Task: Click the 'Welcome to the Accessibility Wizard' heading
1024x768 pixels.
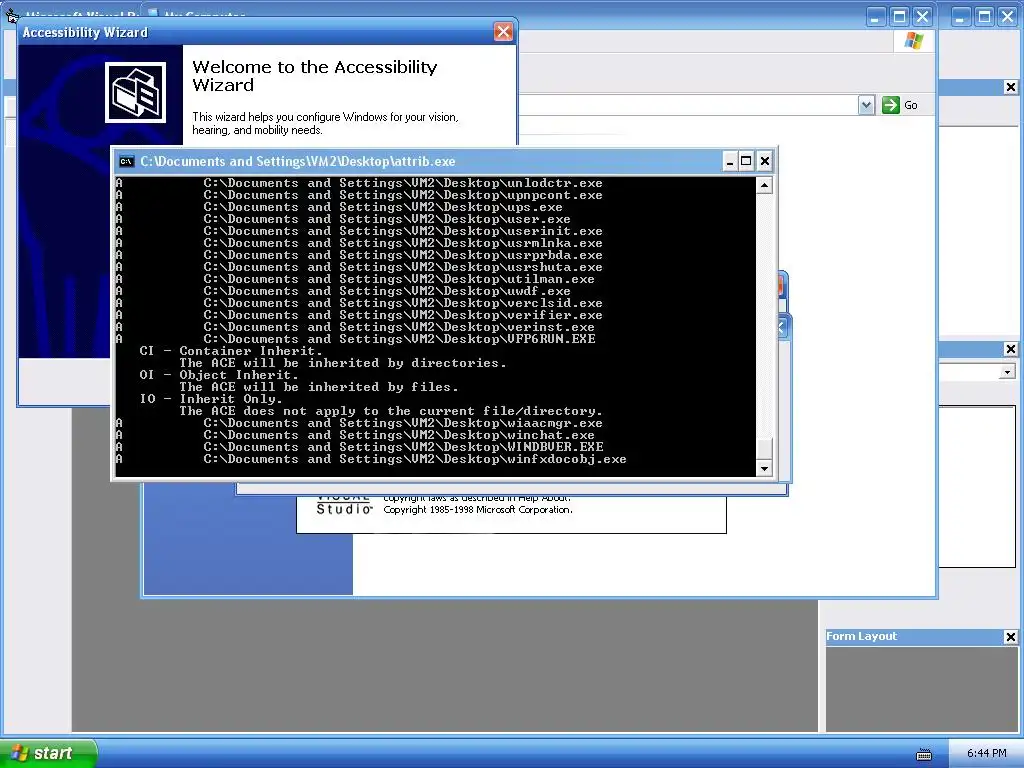Action: tap(315, 76)
